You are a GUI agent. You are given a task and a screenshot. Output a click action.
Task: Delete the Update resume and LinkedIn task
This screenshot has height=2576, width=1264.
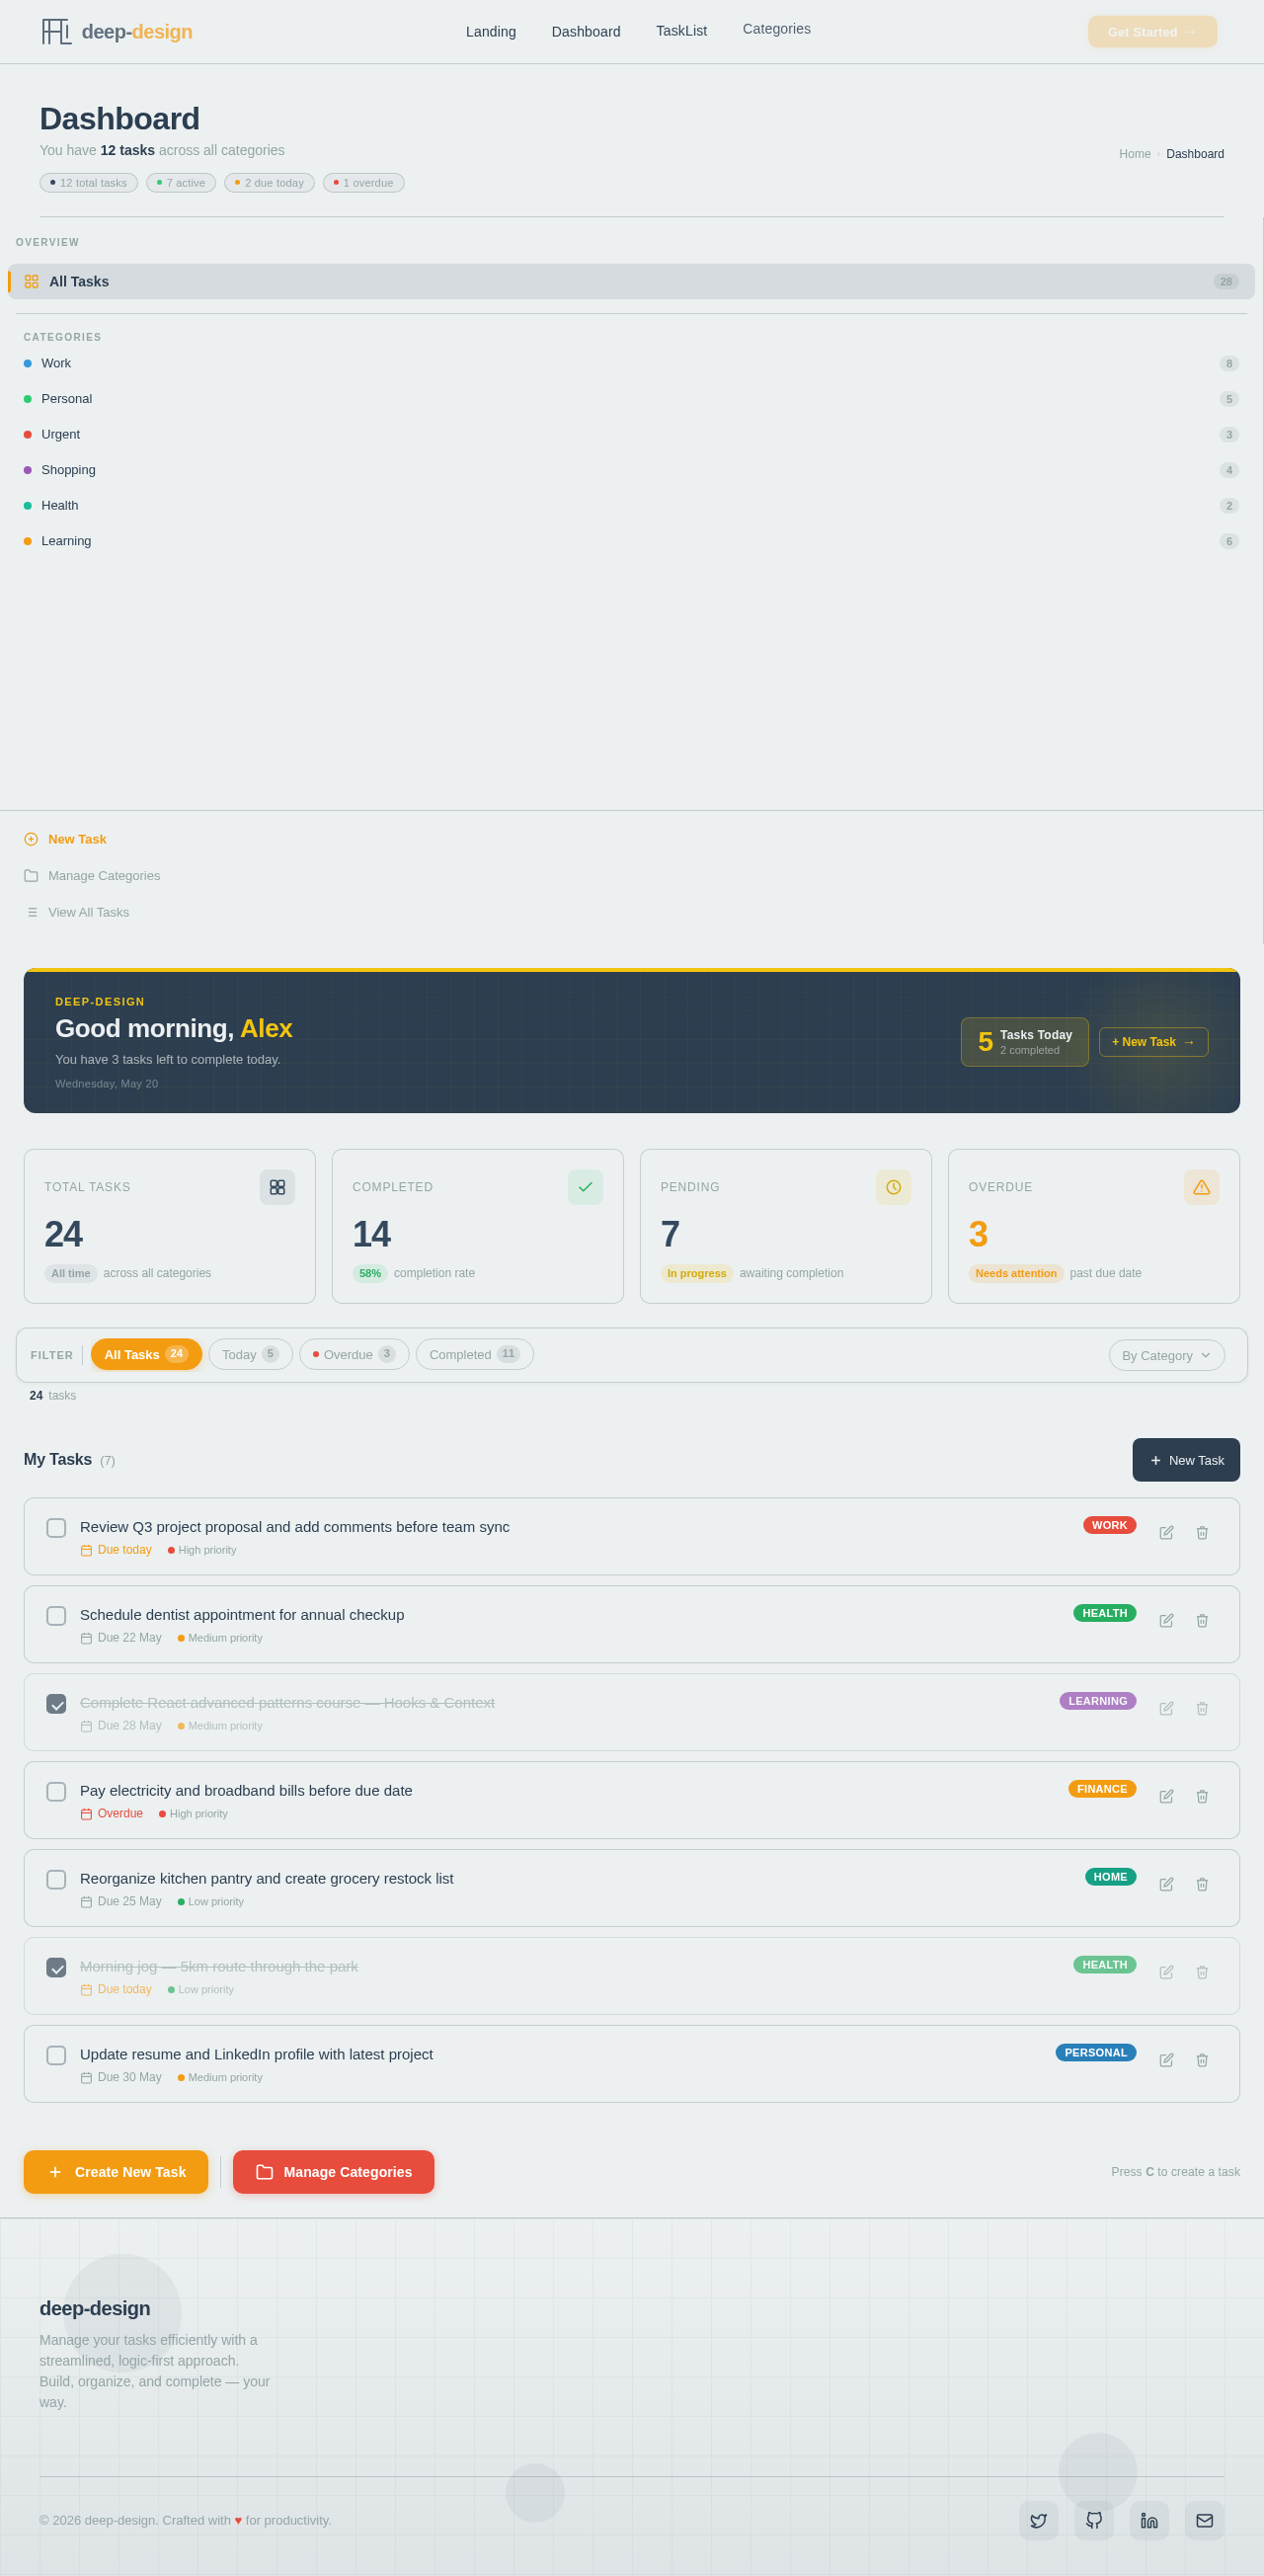coord(1202,2060)
